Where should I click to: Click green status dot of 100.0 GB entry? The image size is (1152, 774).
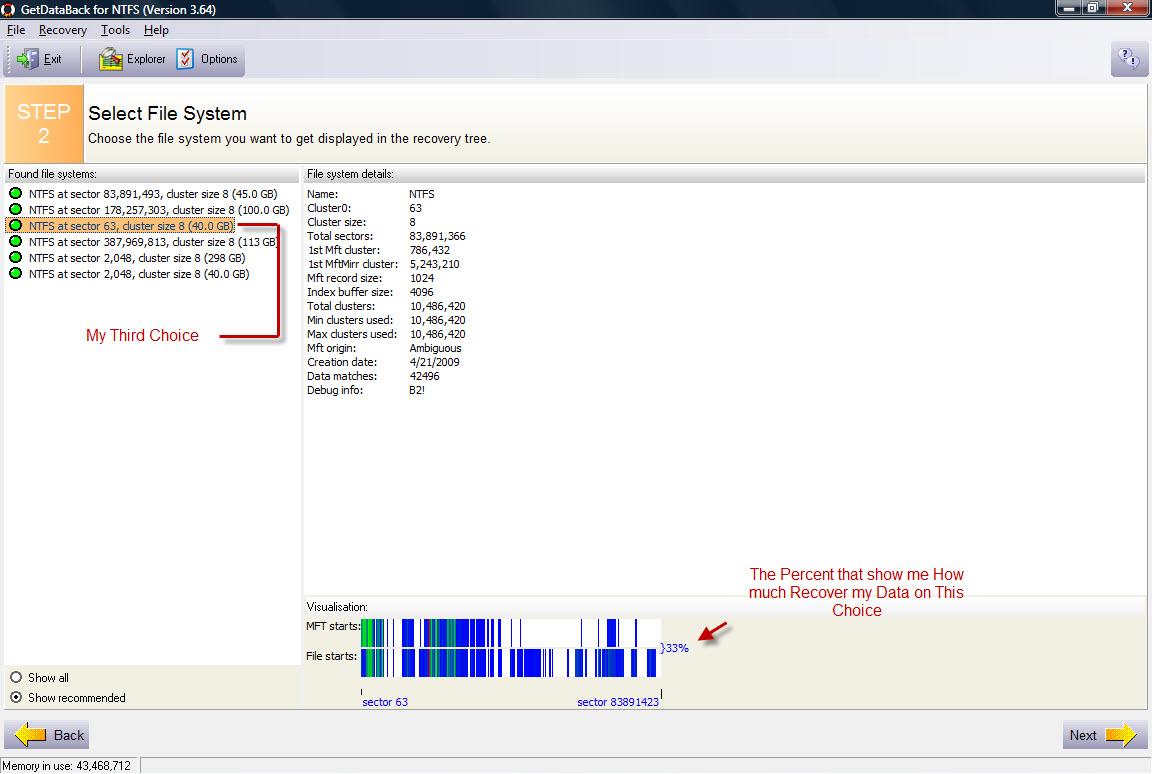[x=15, y=209]
